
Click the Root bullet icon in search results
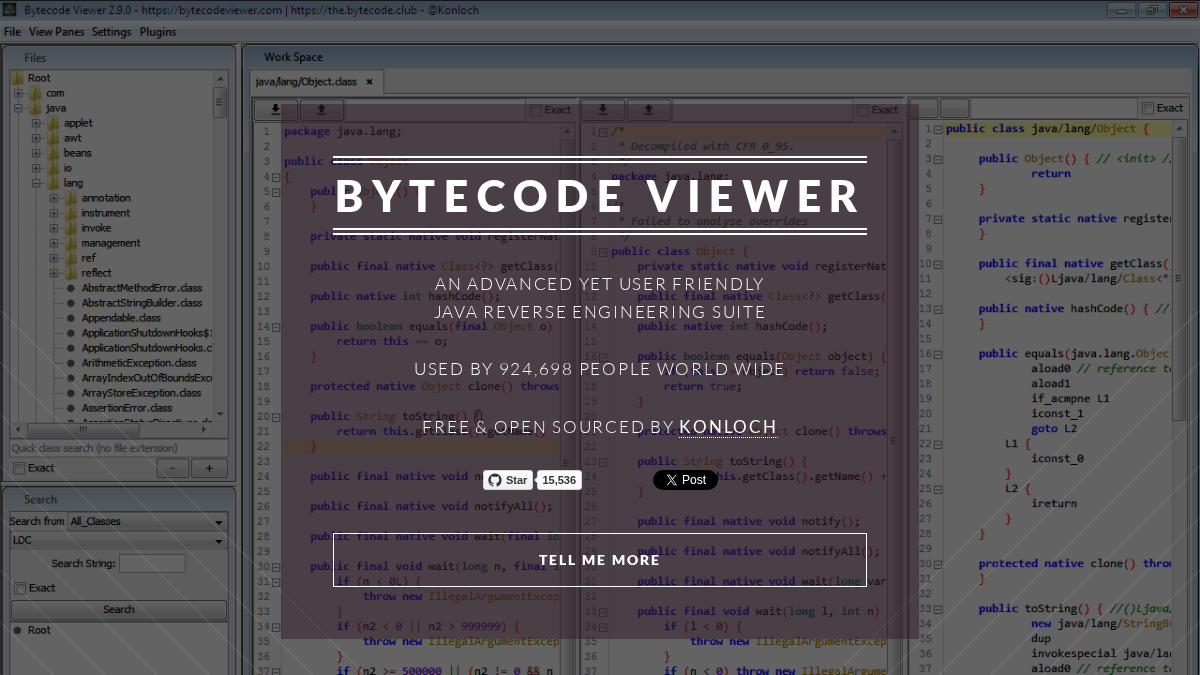tap(17, 630)
